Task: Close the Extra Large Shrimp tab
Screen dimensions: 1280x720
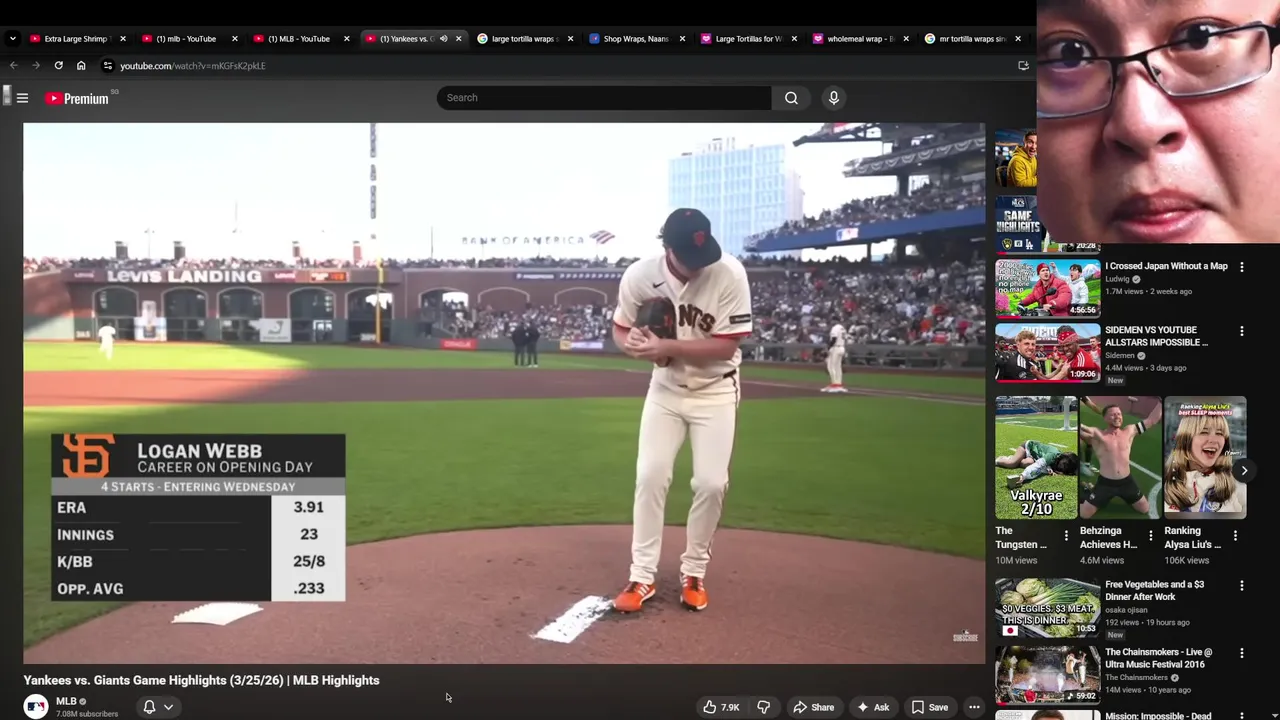Action: pos(123,39)
